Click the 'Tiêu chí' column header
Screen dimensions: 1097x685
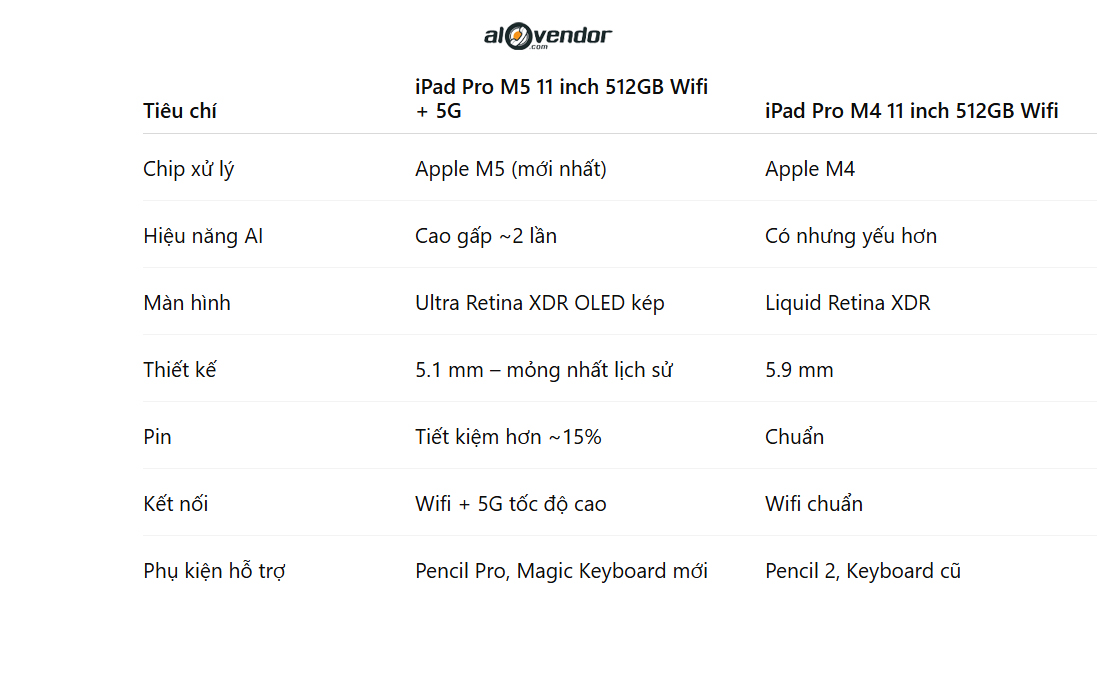(x=180, y=111)
